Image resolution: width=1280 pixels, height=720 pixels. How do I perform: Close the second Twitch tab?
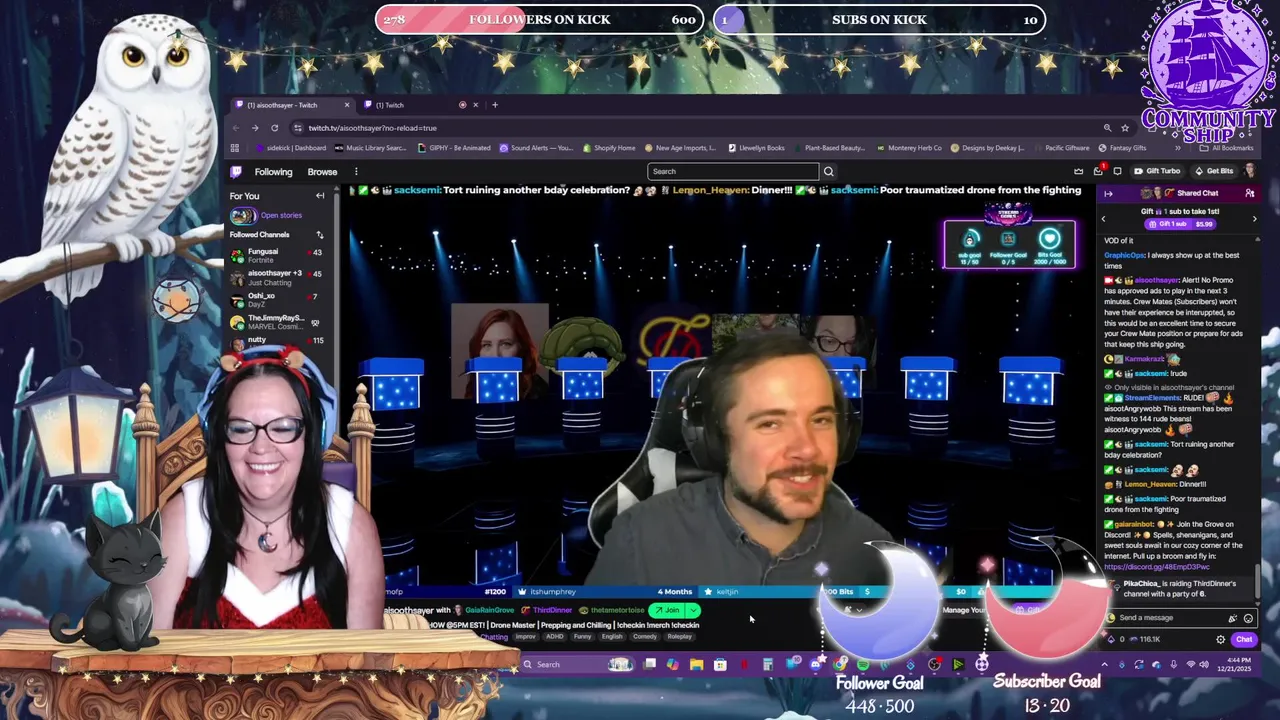pos(476,105)
